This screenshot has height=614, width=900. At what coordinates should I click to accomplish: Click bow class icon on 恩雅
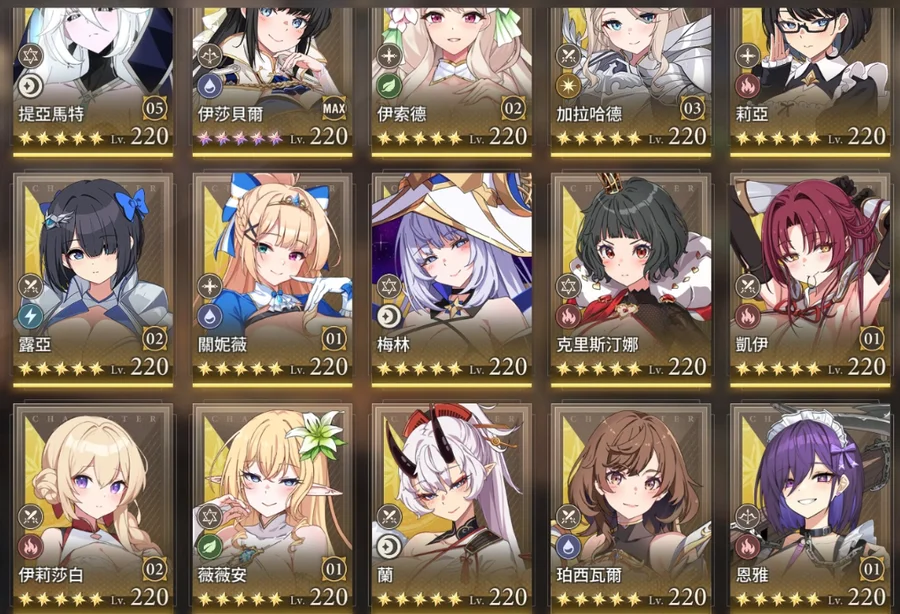pyautogui.click(x=747, y=516)
